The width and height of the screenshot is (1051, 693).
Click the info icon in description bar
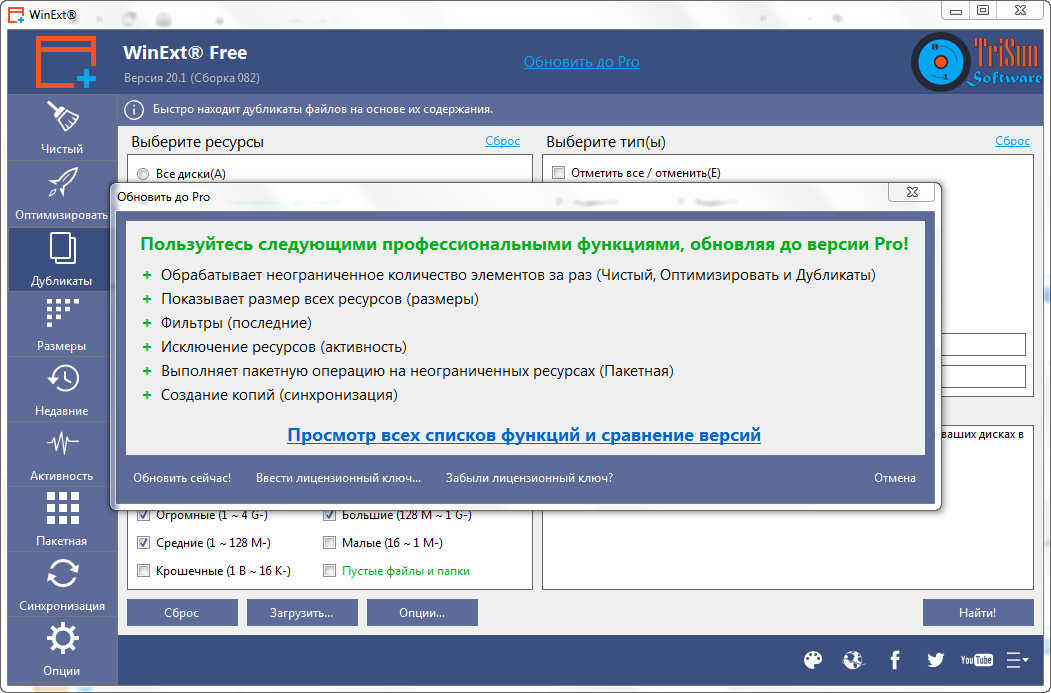click(x=133, y=109)
